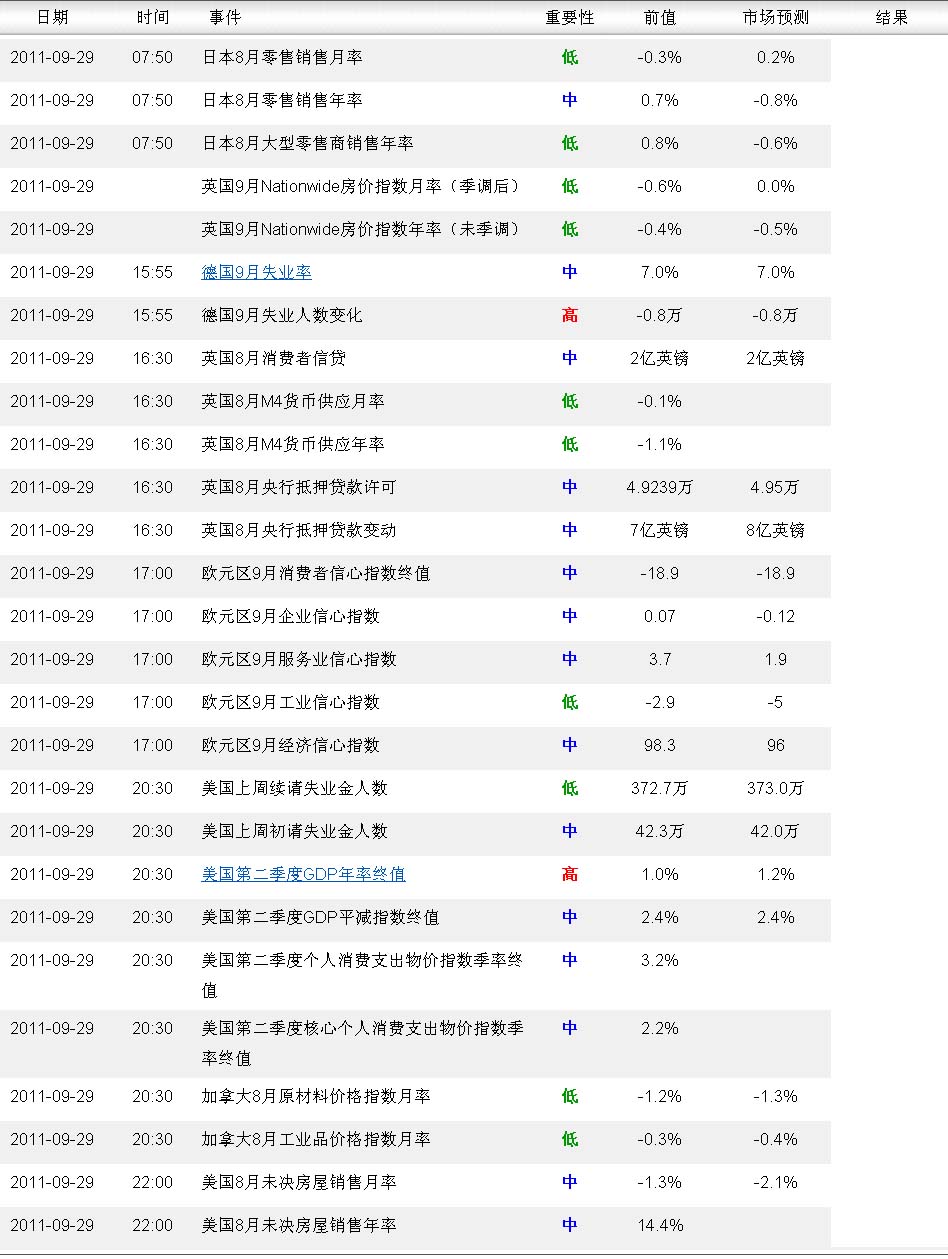Click the 1.9 market forecast
This screenshot has height=1259, width=948.
click(776, 659)
